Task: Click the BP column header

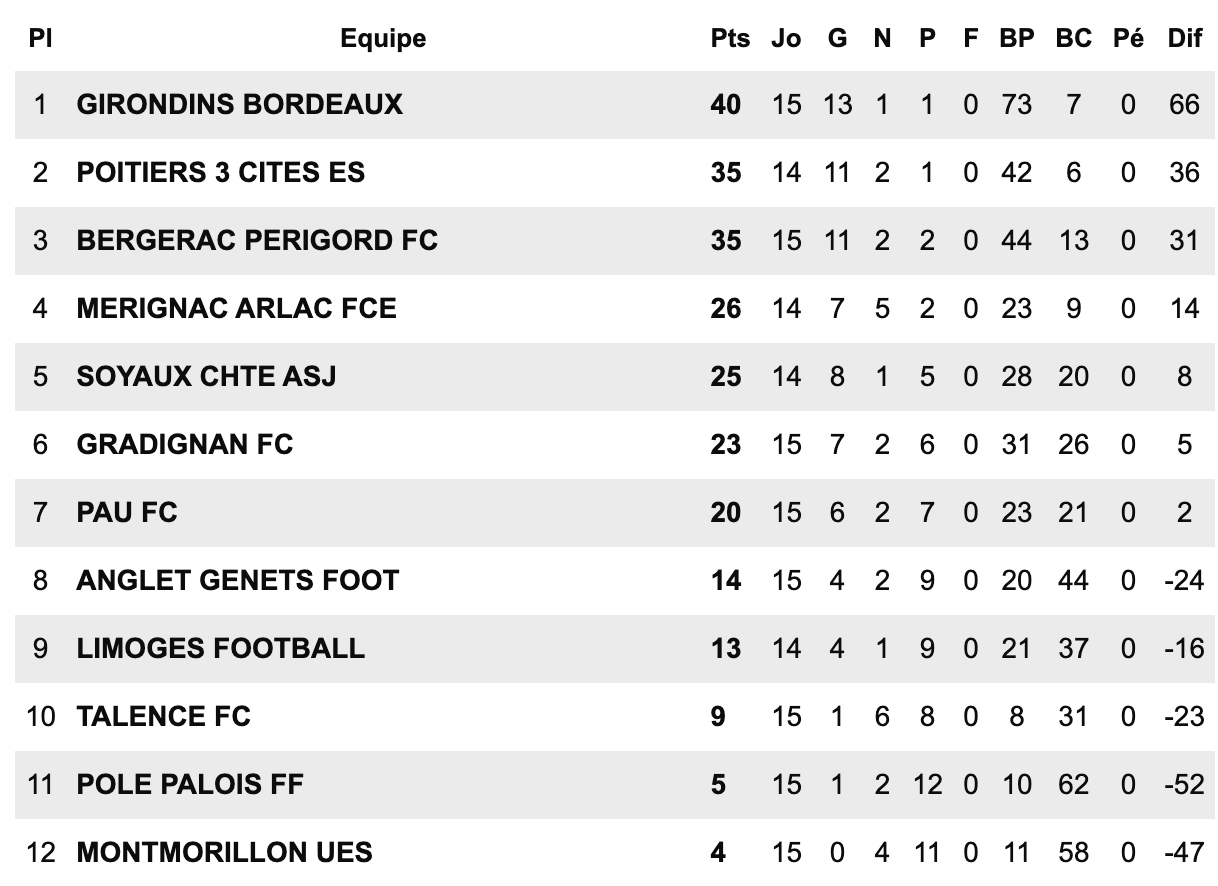Action: (x=1016, y=38)
